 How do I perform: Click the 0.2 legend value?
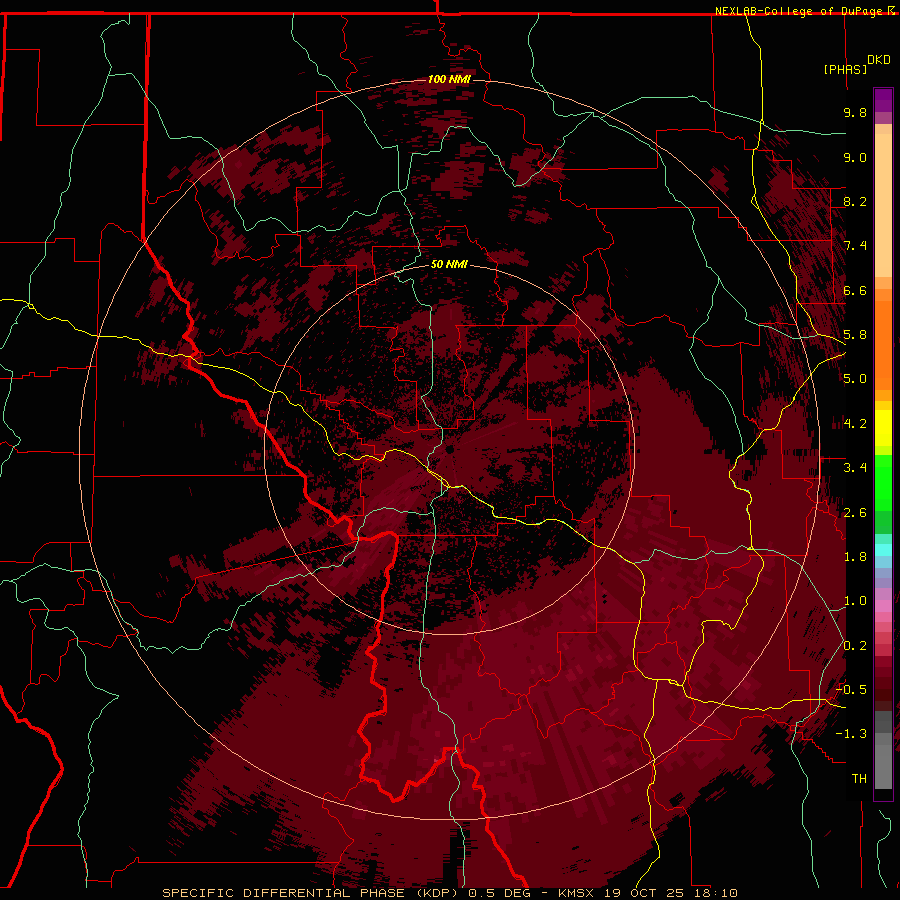pyautogui.click(x=855, y=646)
